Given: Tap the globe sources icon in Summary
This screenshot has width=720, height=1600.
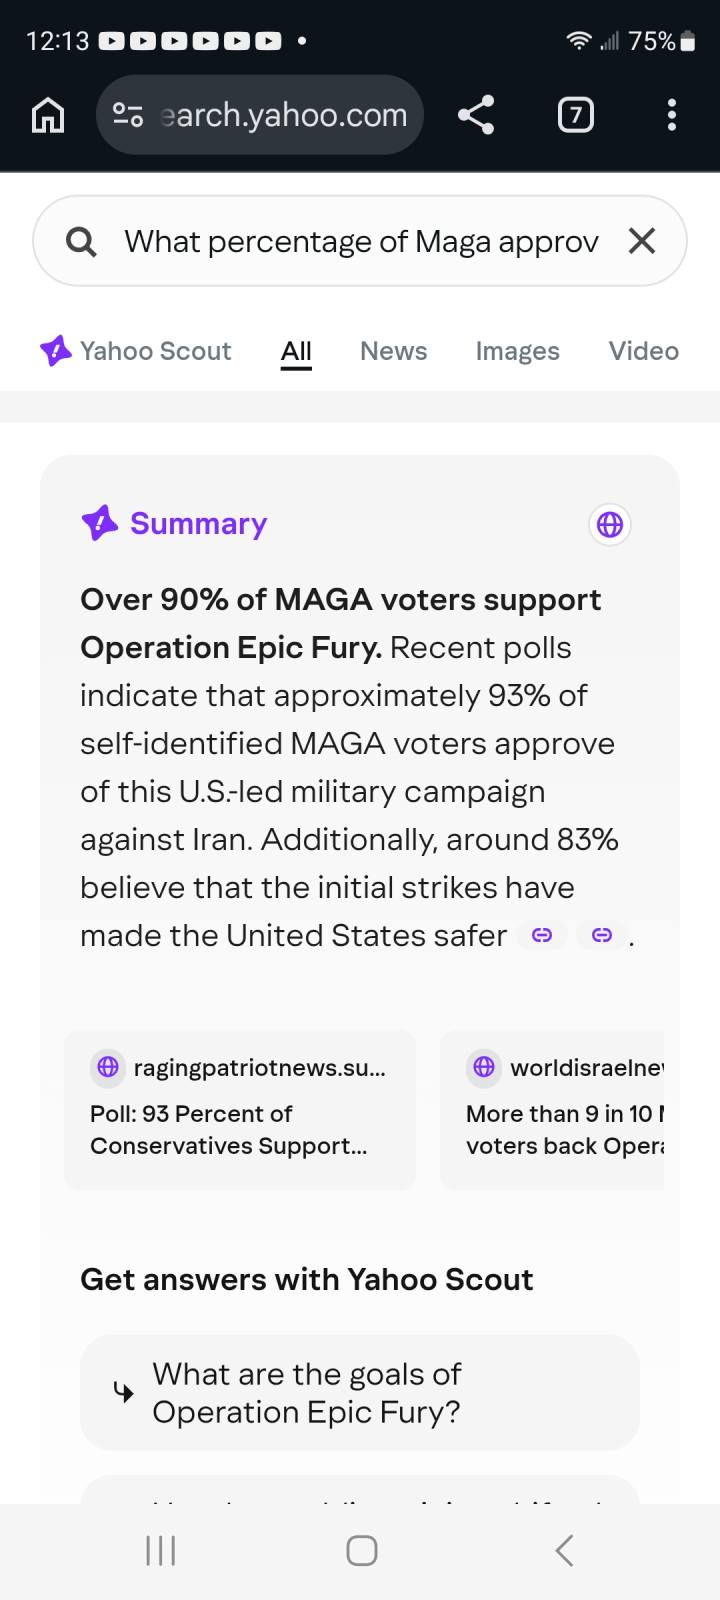Looking at the screenshot, I should (610, 524).
